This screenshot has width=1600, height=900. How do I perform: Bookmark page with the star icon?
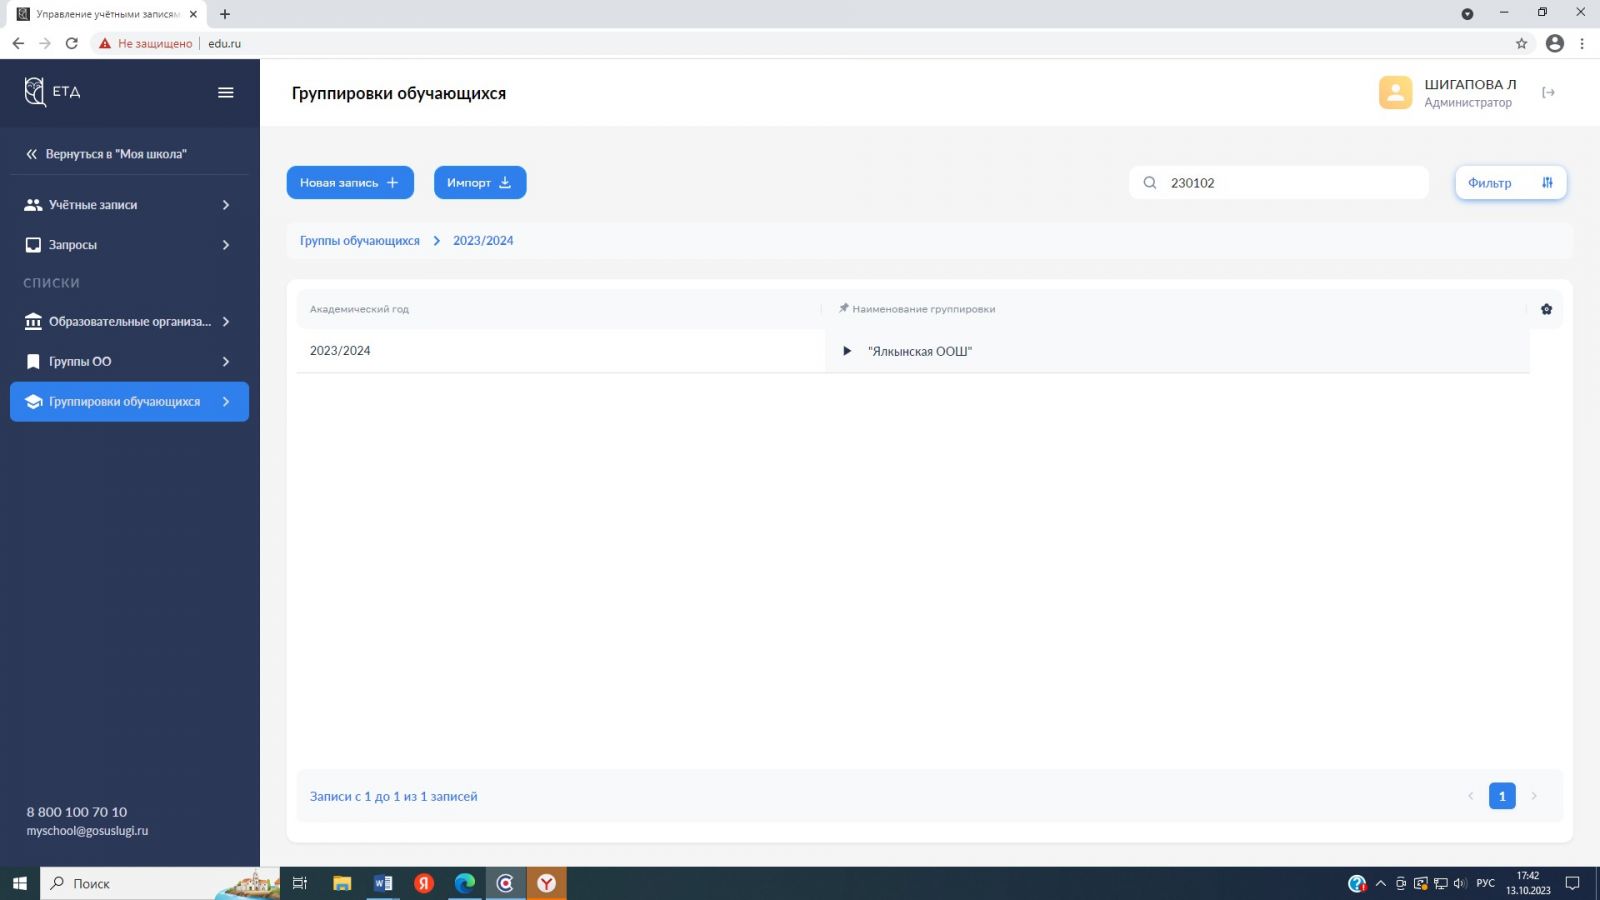click(x=1521, y=43)
